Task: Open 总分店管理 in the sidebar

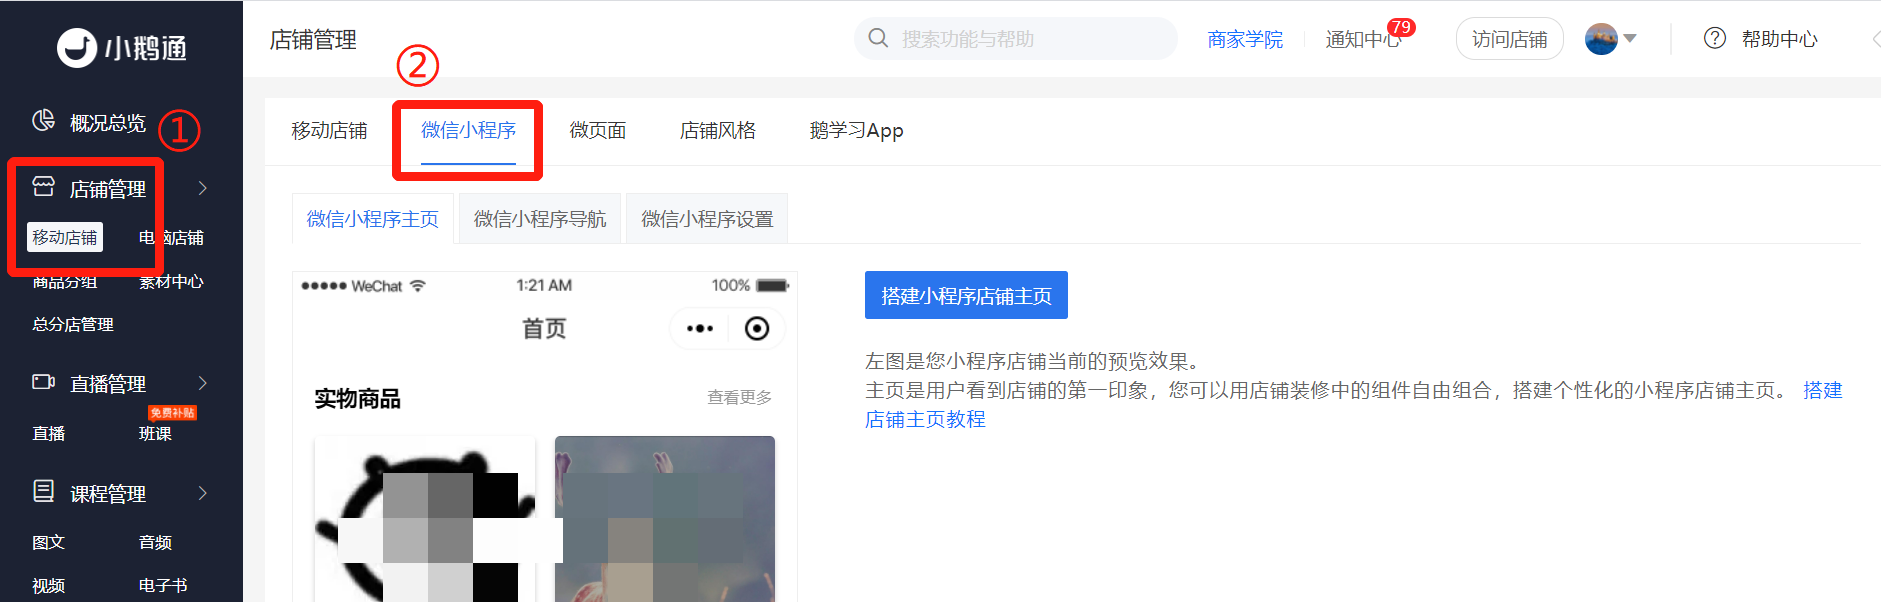Action: click(73, 324)
